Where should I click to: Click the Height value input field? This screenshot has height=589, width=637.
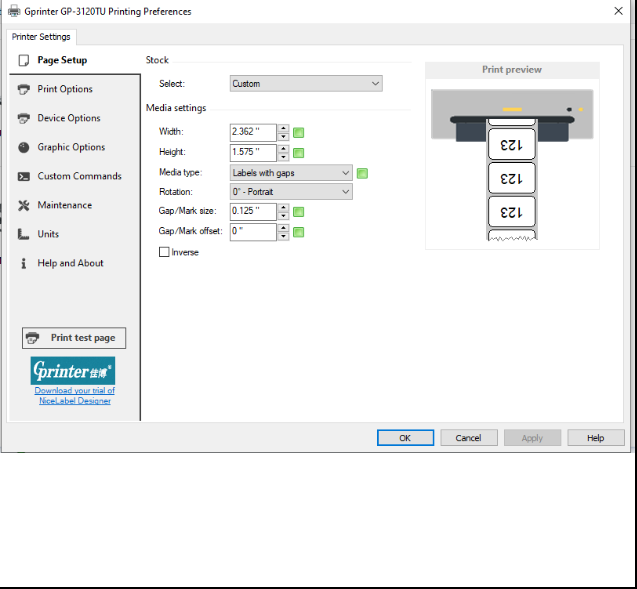pyautogui.click(x=253, y=152)
